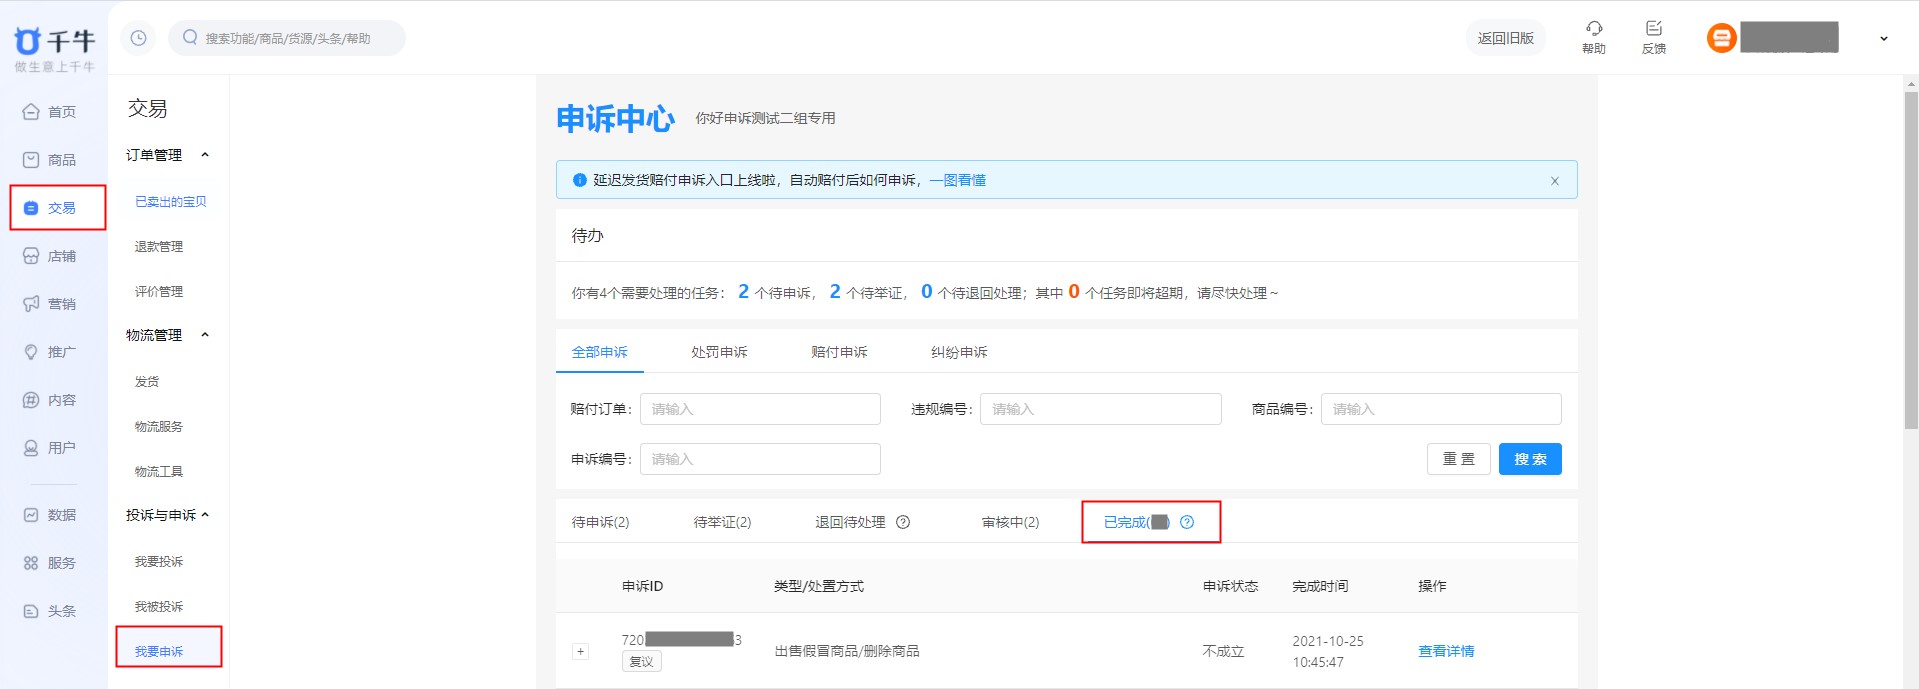Click the page vertical scrollbar

pos(1910,260)
